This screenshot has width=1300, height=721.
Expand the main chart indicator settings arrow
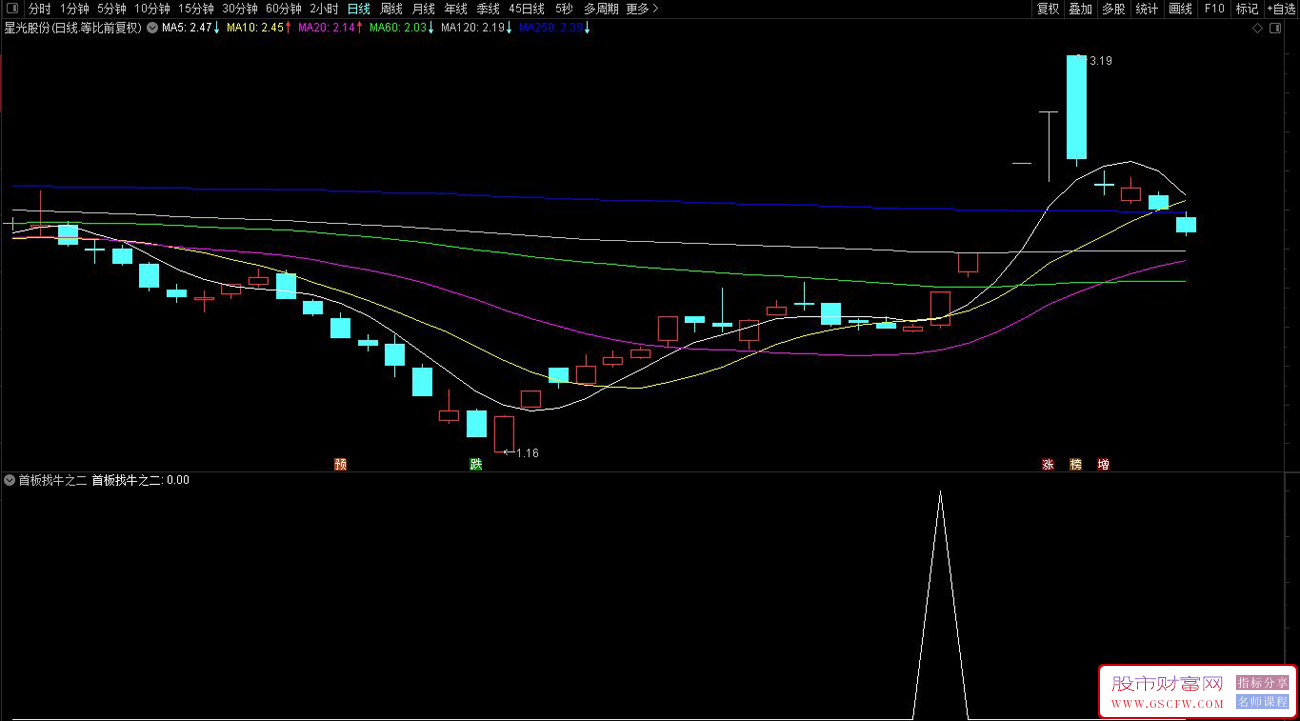(152, 28)
